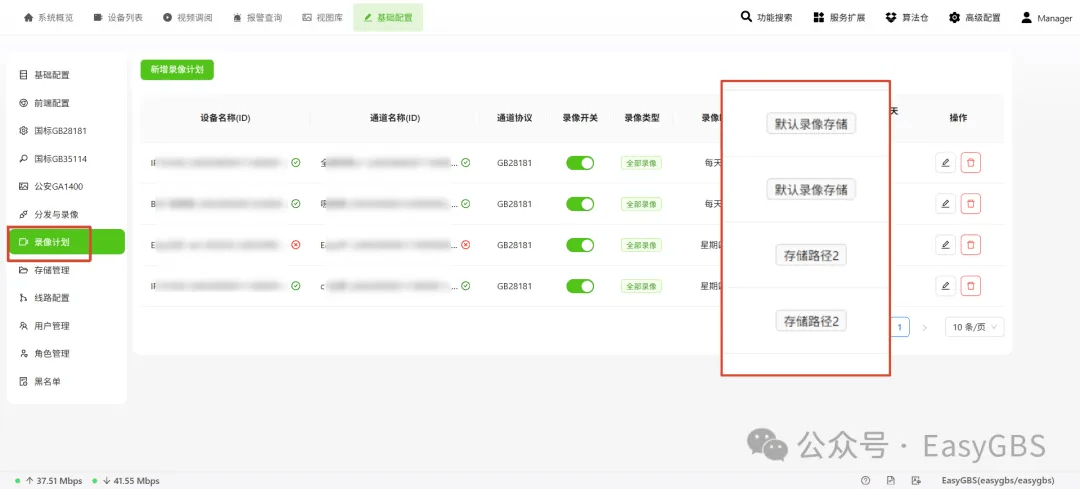Click the edit pencil icon in fourth row
Viewport: 1080px width, 489px height.
pyautogui.click(x=945, y=286)
